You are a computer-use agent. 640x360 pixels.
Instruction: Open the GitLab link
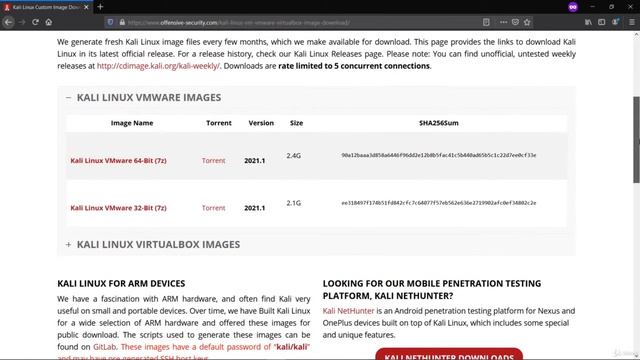tap(104, 347)
